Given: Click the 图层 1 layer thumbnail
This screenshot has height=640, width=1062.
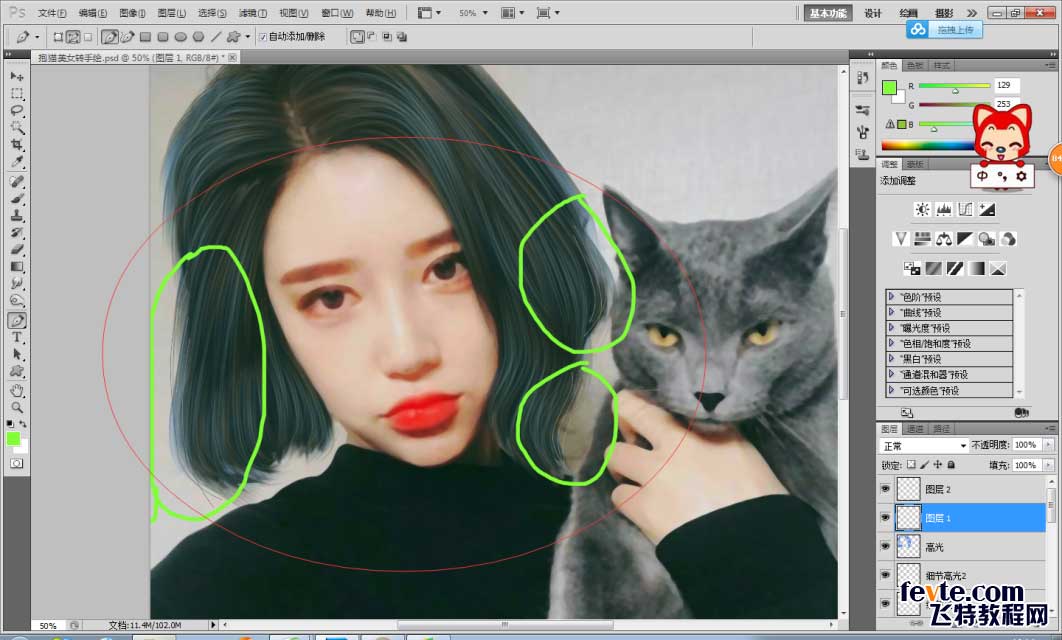Looking at the screenshot, I should click(x=909, y=518).
